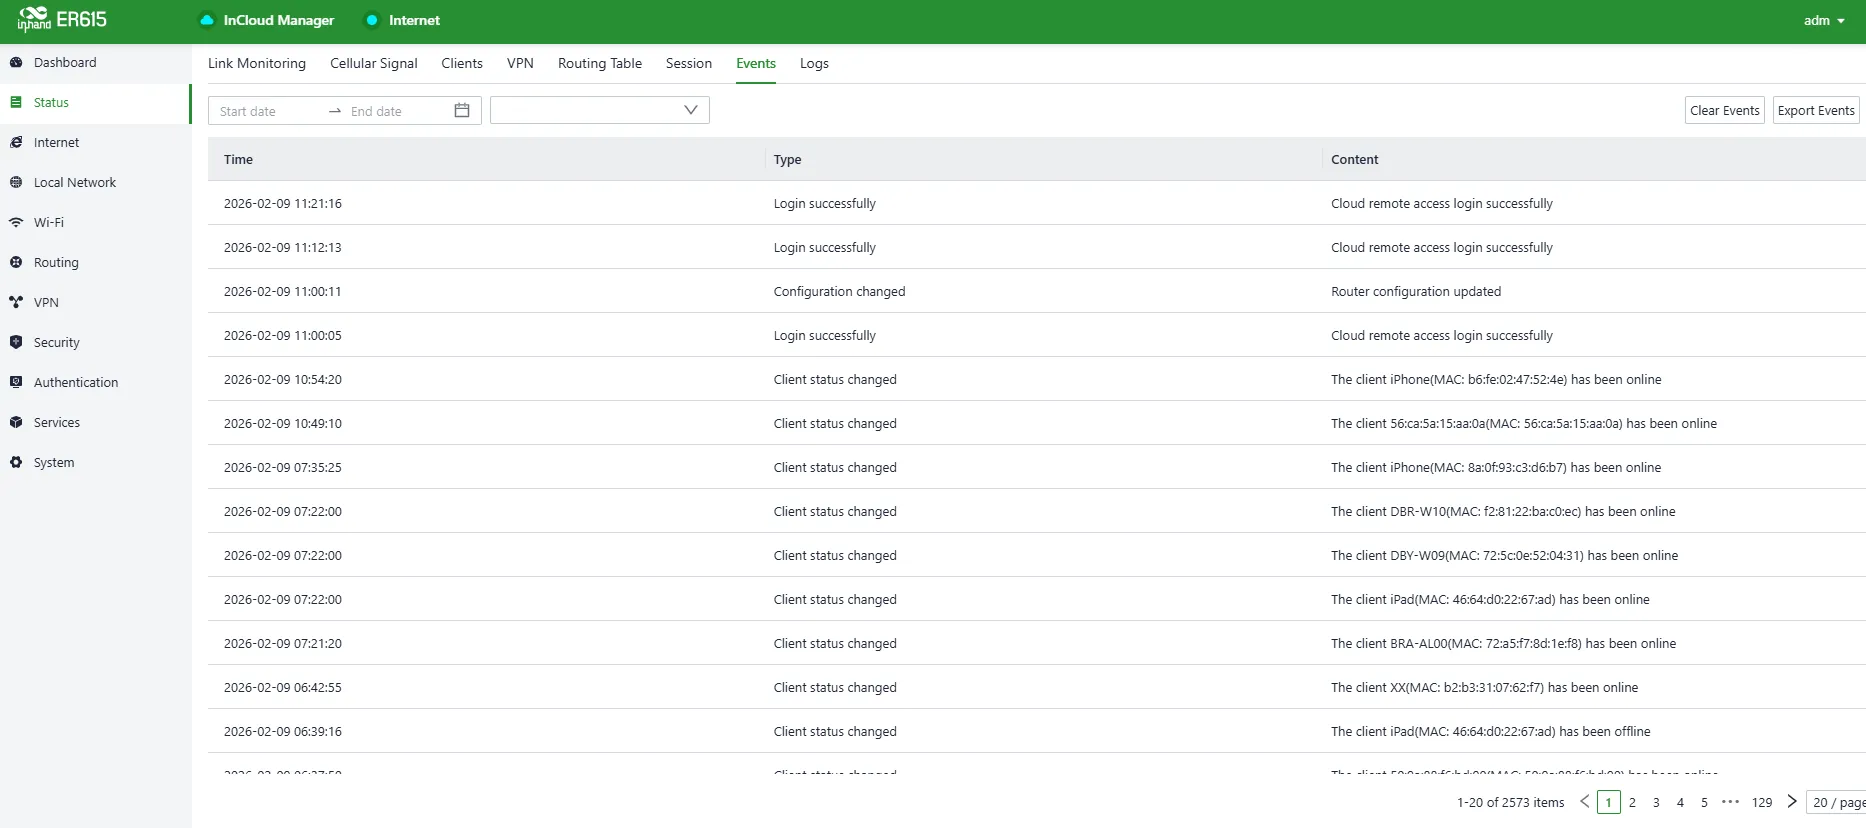Click the Internet globe icon in sidebar
The height and width of the screenshot is (828, 1866).
click(x=16, y=142)
